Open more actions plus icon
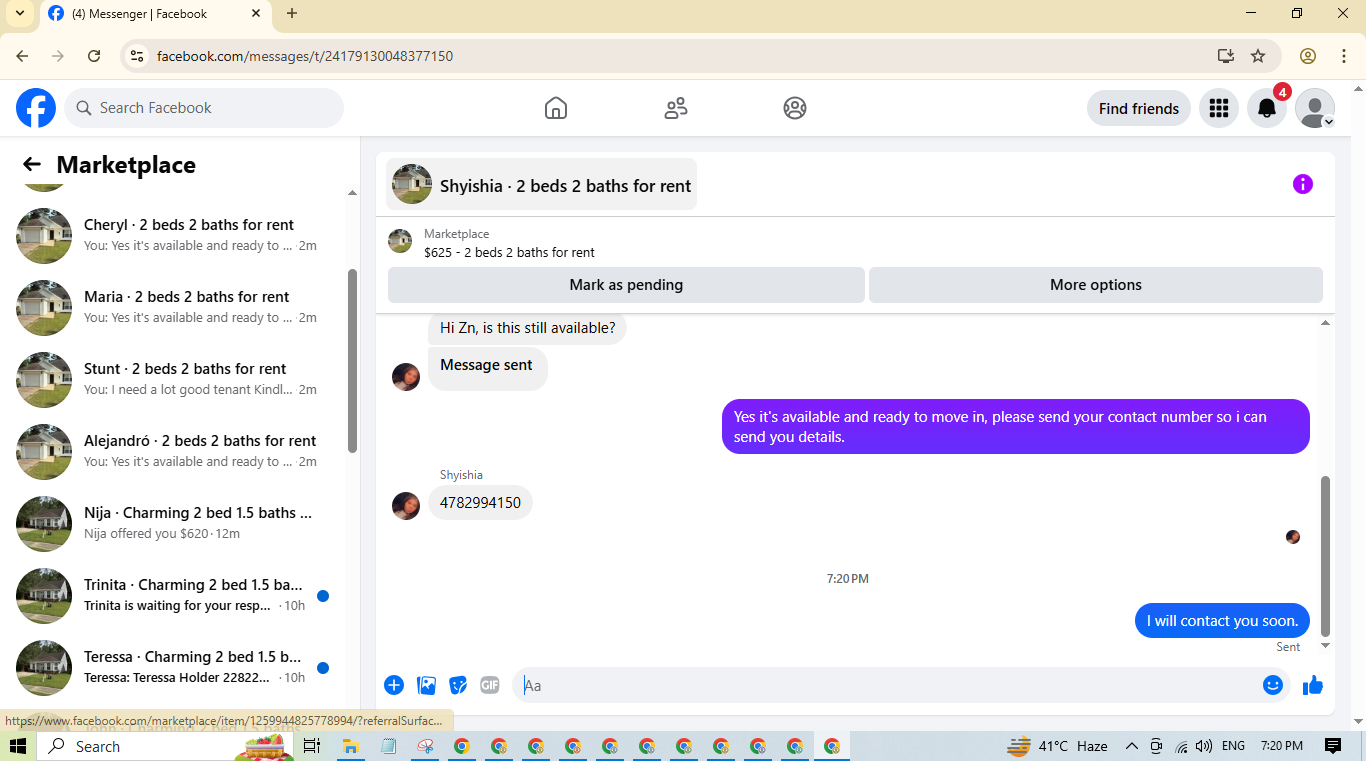 [394, 685]
